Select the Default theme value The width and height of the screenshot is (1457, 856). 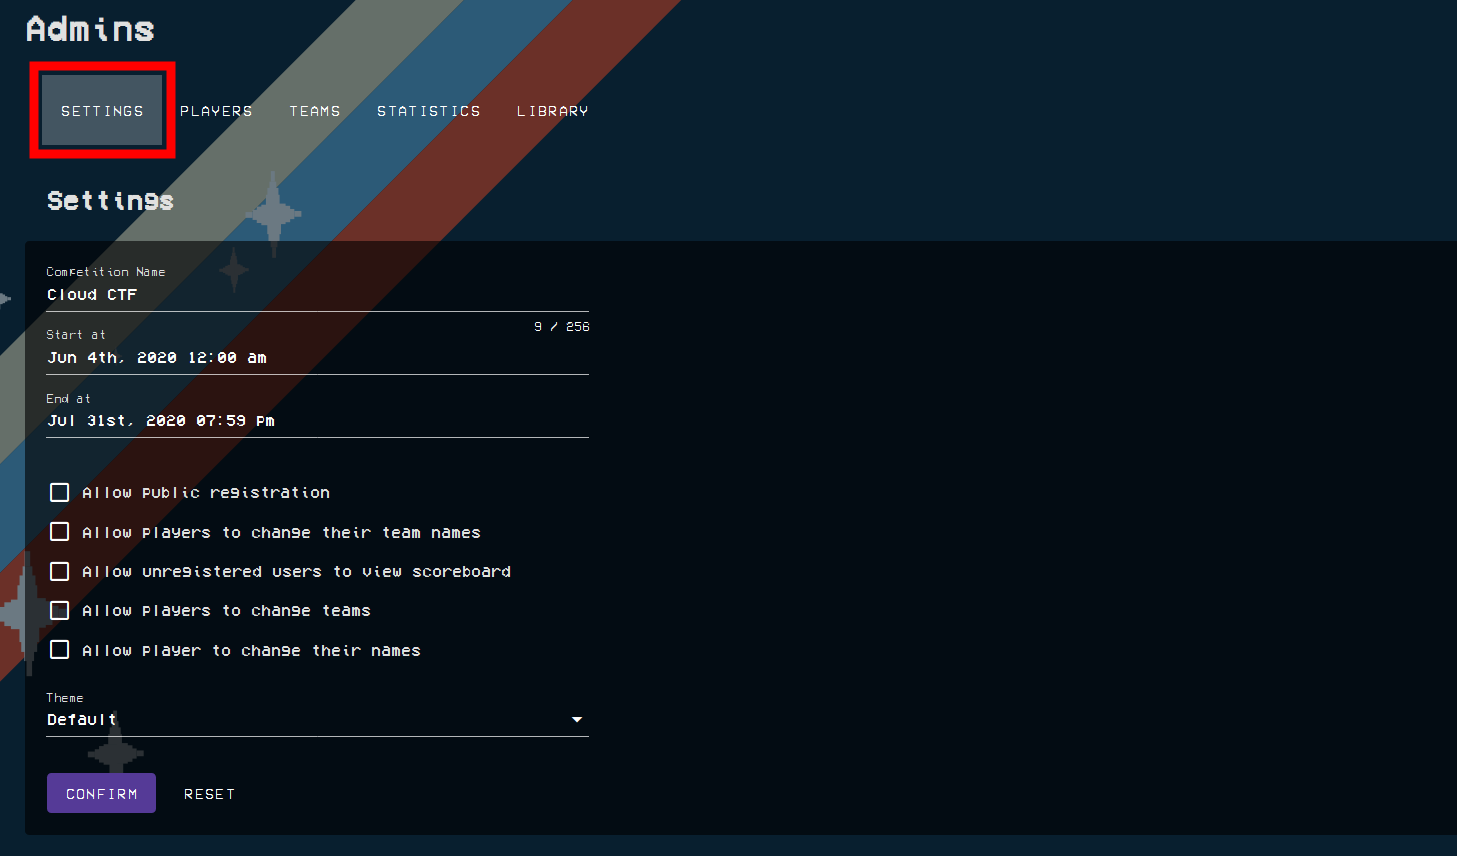click(x=82, y=719)
